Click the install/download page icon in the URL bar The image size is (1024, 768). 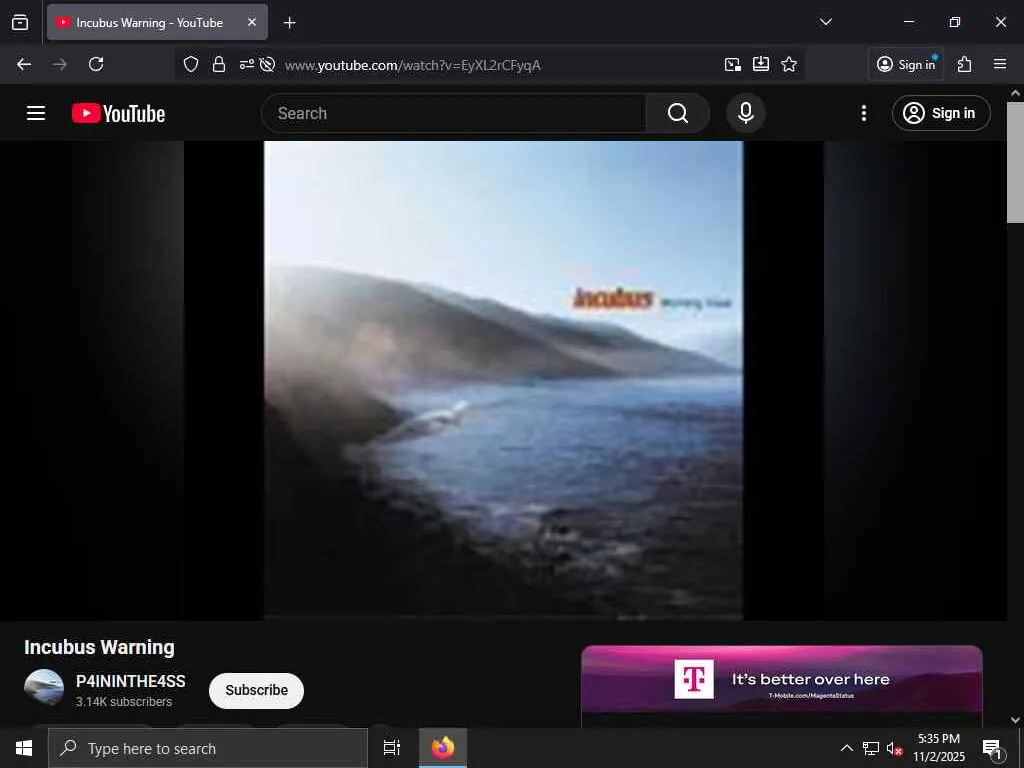click(761, 64)
